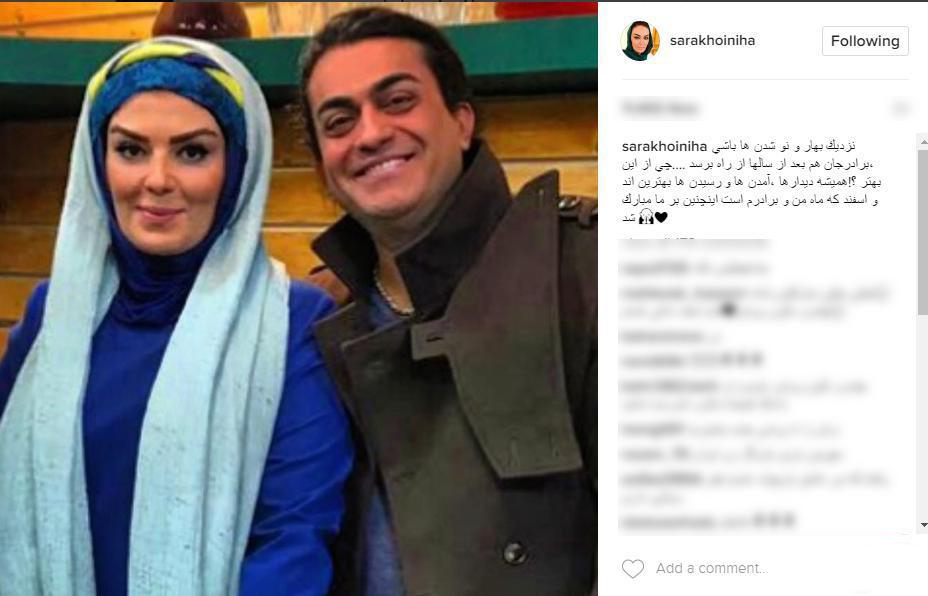Open sarakhoiniha's profile picture avatar
Viewport: 928px width, 596px height.
(x=640, y=41)
